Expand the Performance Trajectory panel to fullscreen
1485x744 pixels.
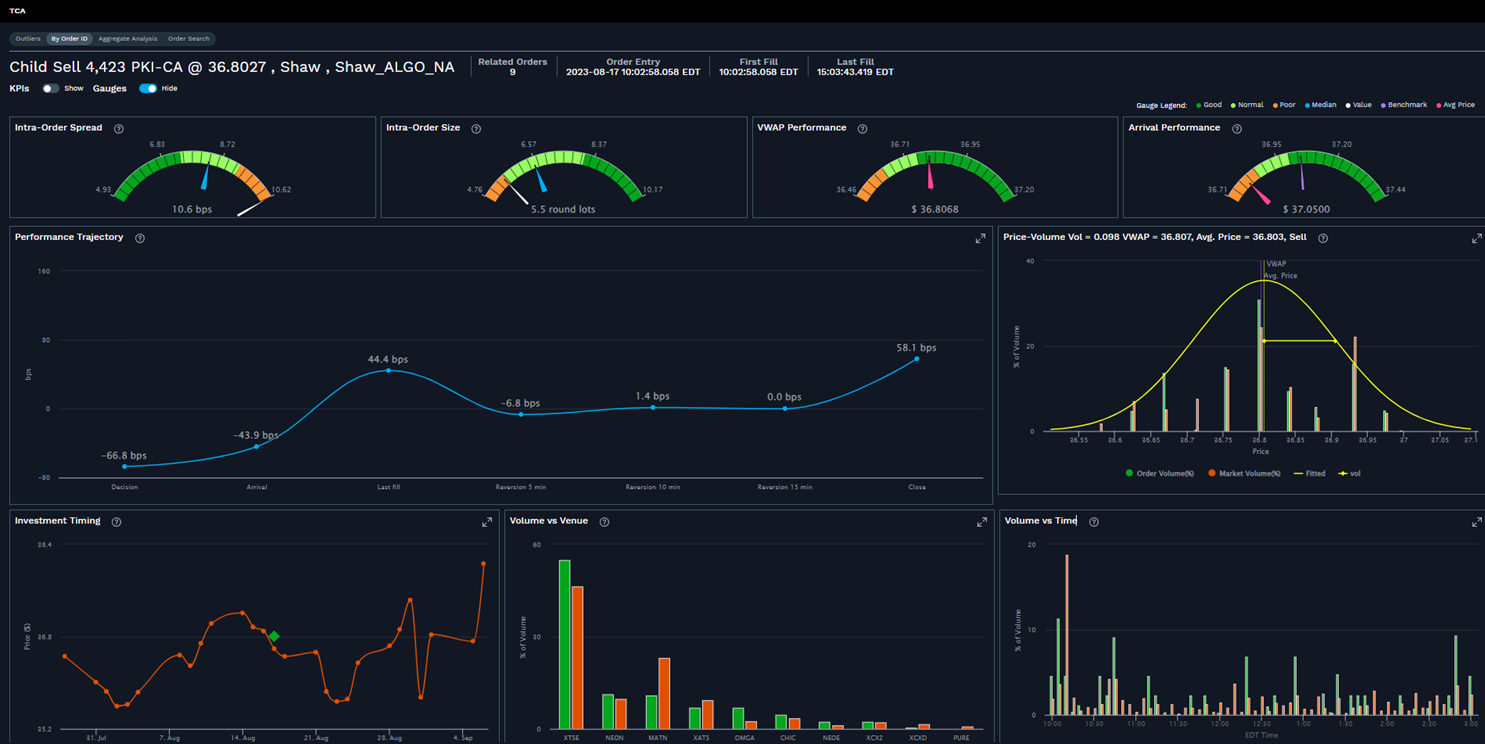point(980,238)
